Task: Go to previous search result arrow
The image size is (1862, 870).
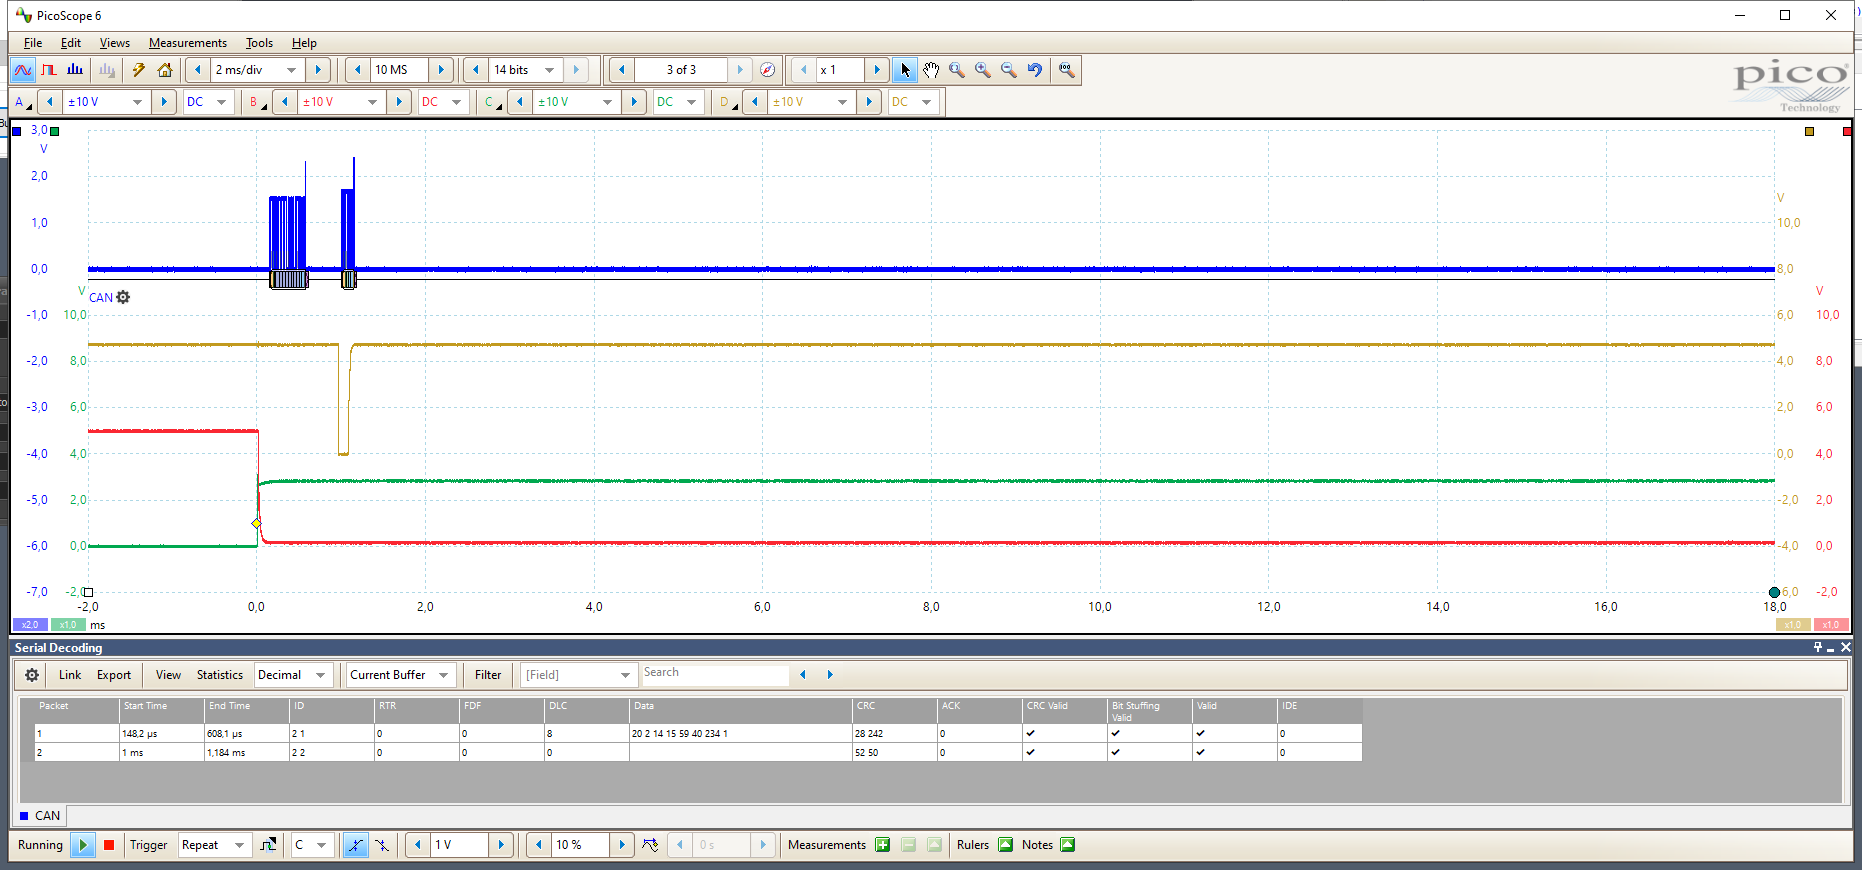Action: [x=803, y=675]
